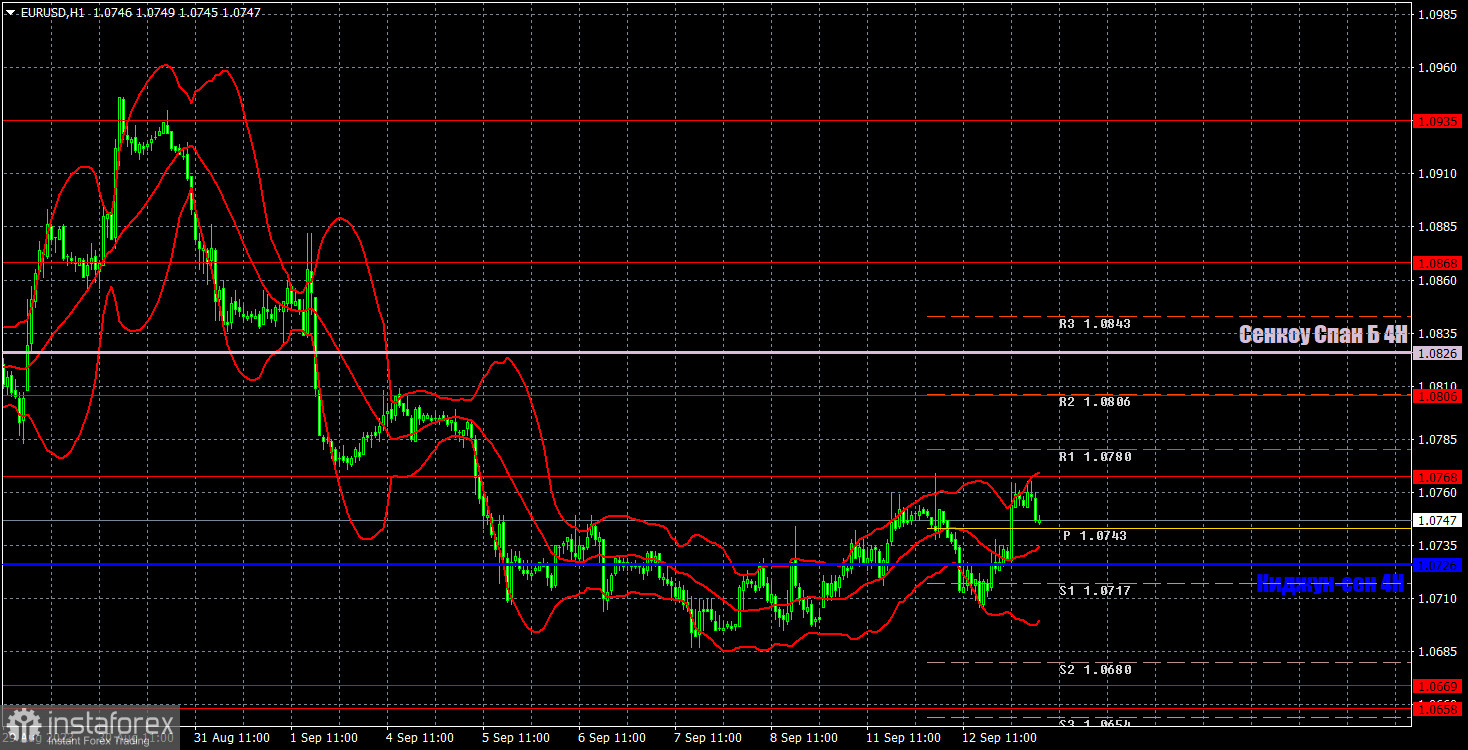
Task: Select the red 1.0868 level price tag
Action: coord(1439,263)
